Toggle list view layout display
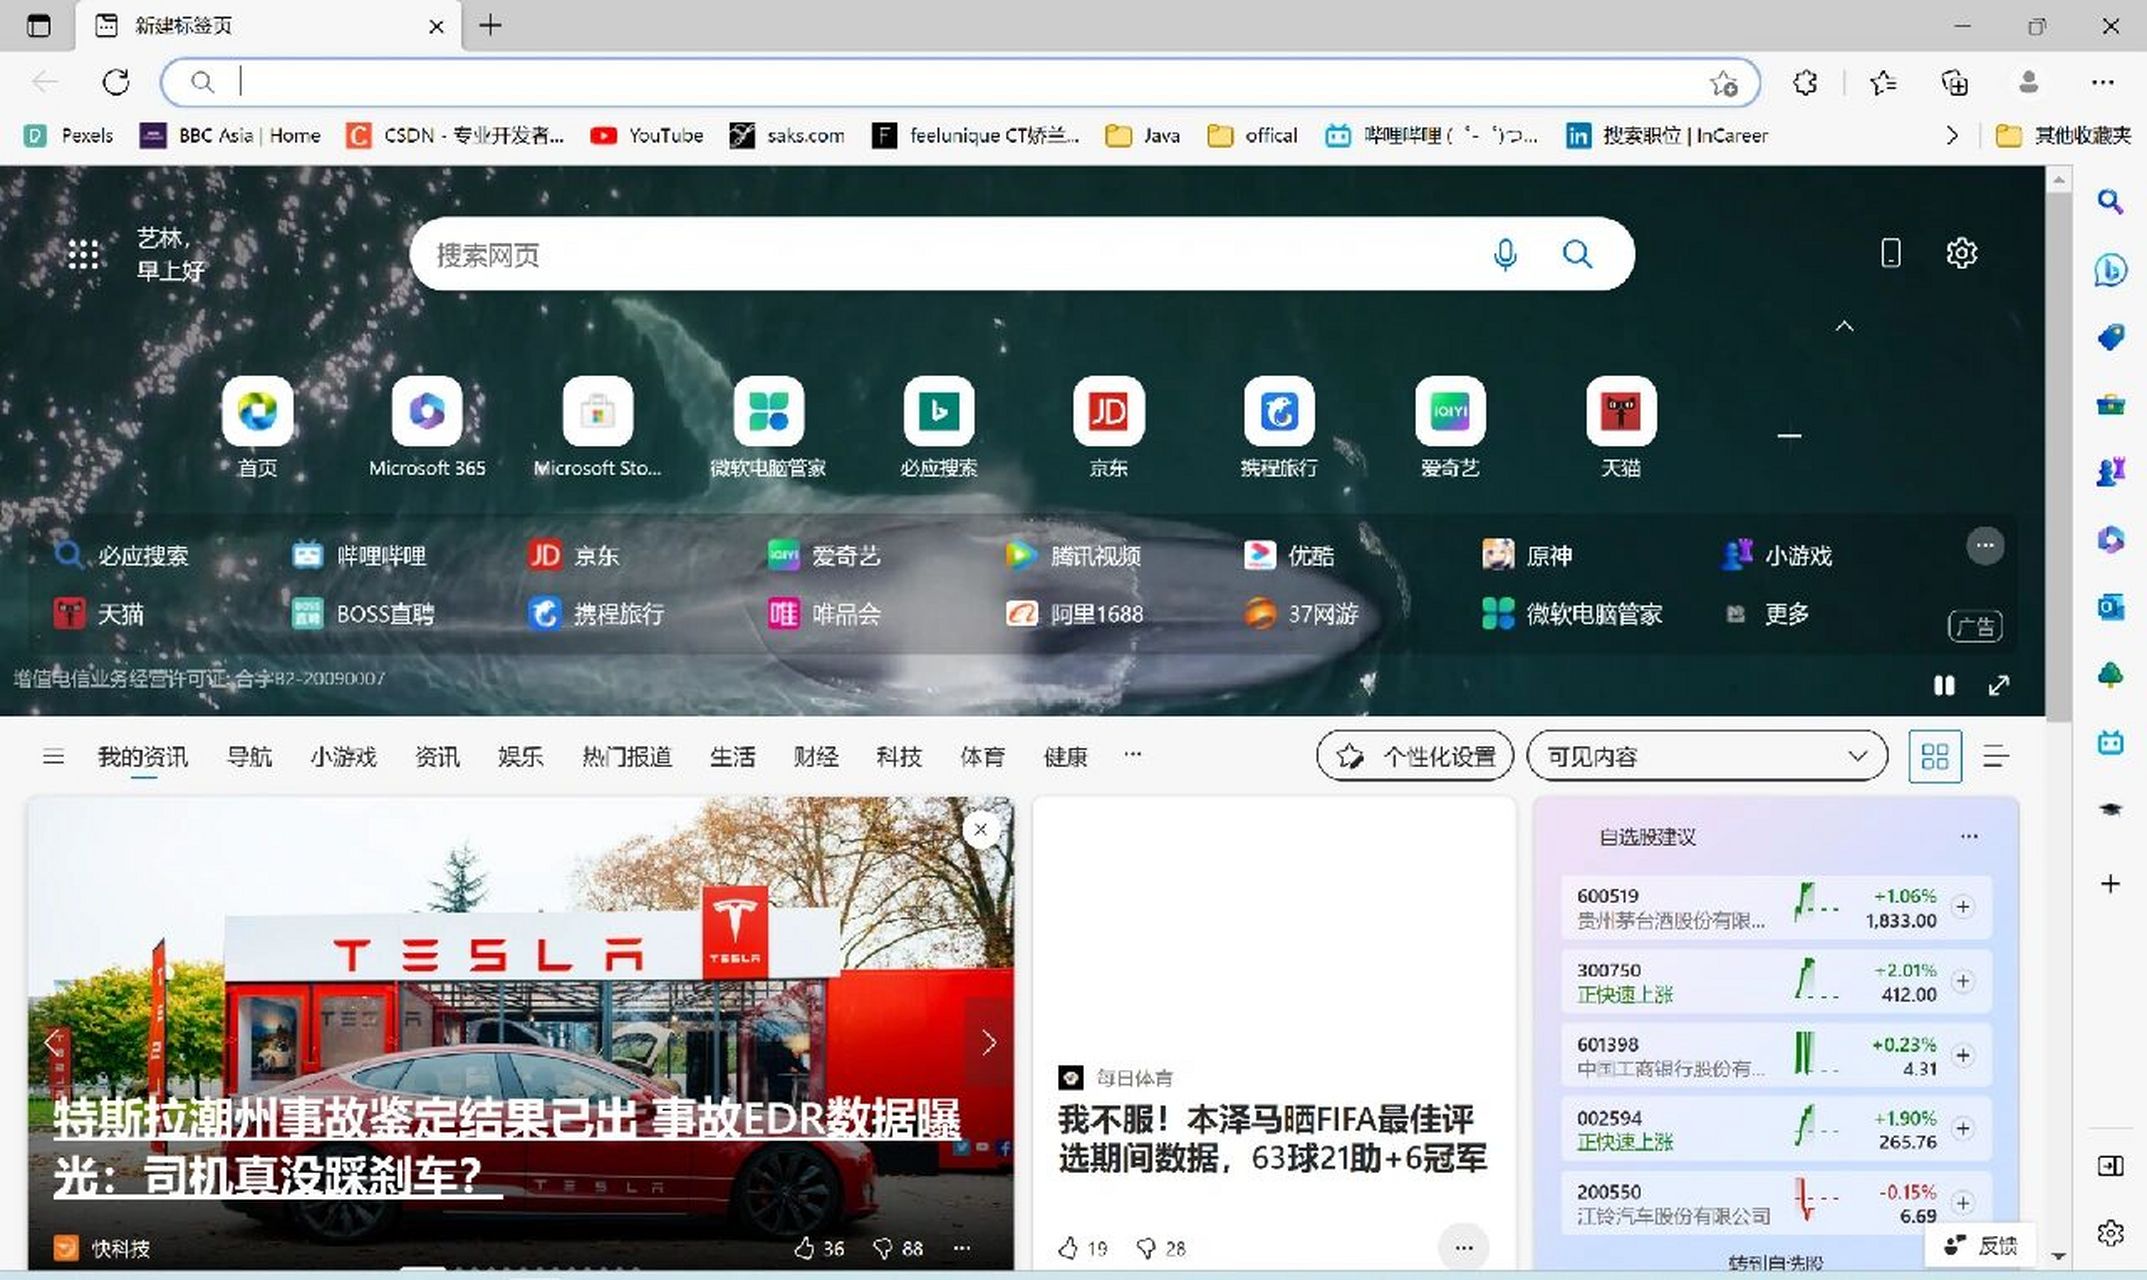 (1995, 756)
